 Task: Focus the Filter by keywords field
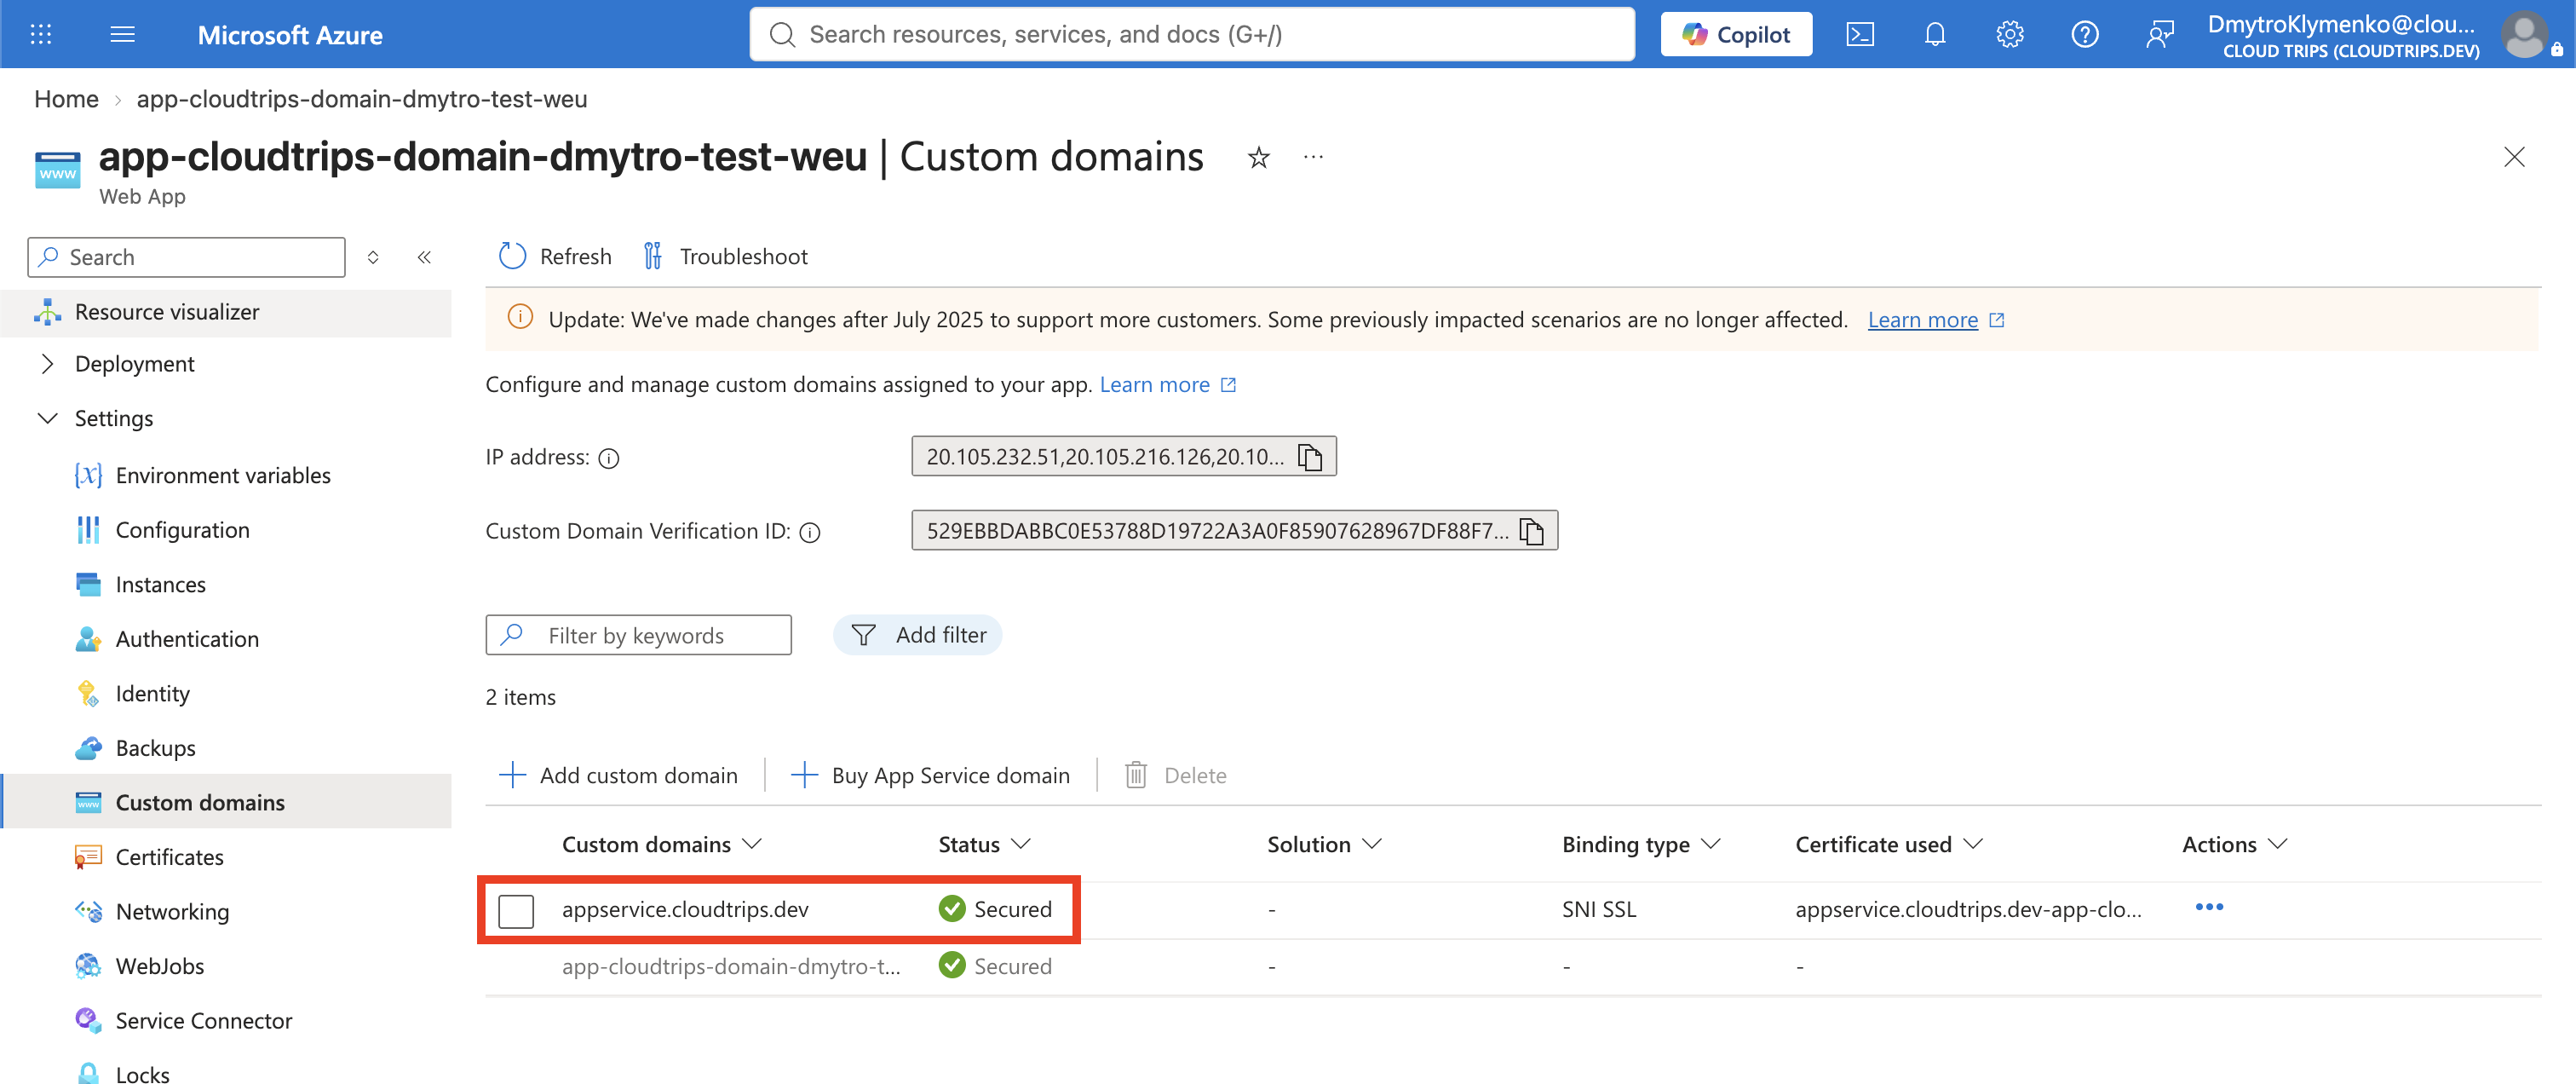click(638, 635)
